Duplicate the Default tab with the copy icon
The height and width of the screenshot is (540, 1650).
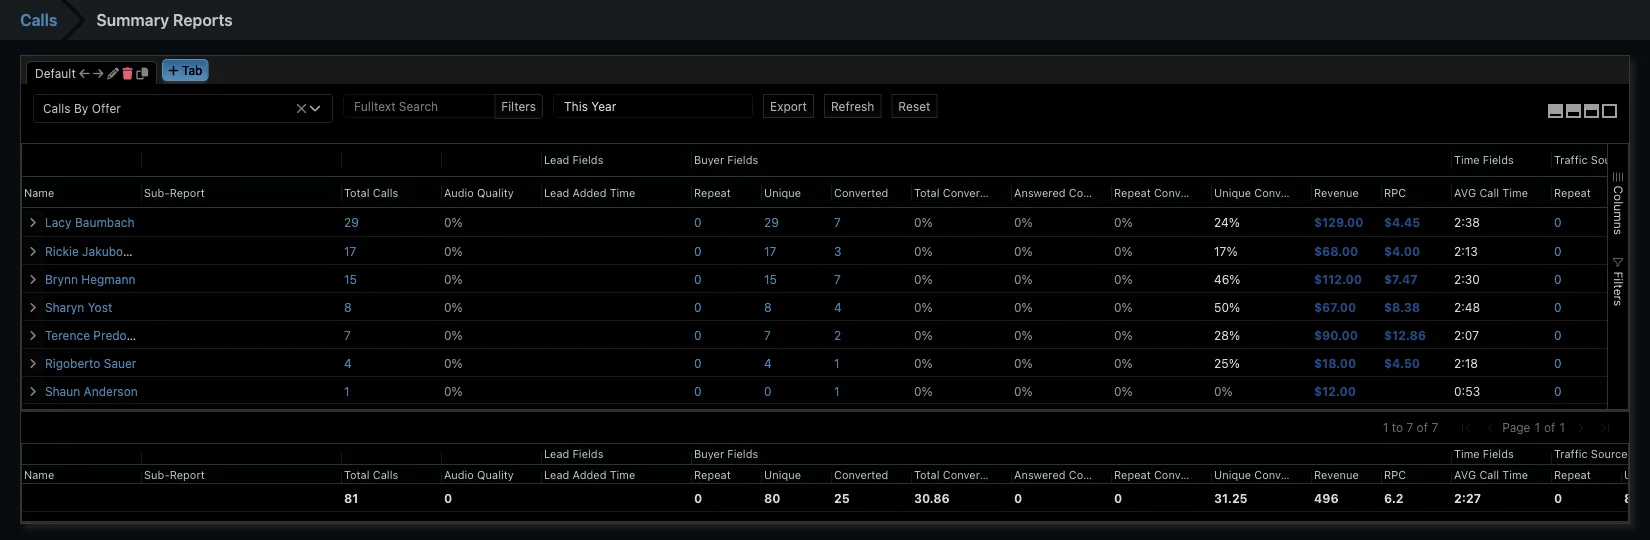[x=142, y=73]
